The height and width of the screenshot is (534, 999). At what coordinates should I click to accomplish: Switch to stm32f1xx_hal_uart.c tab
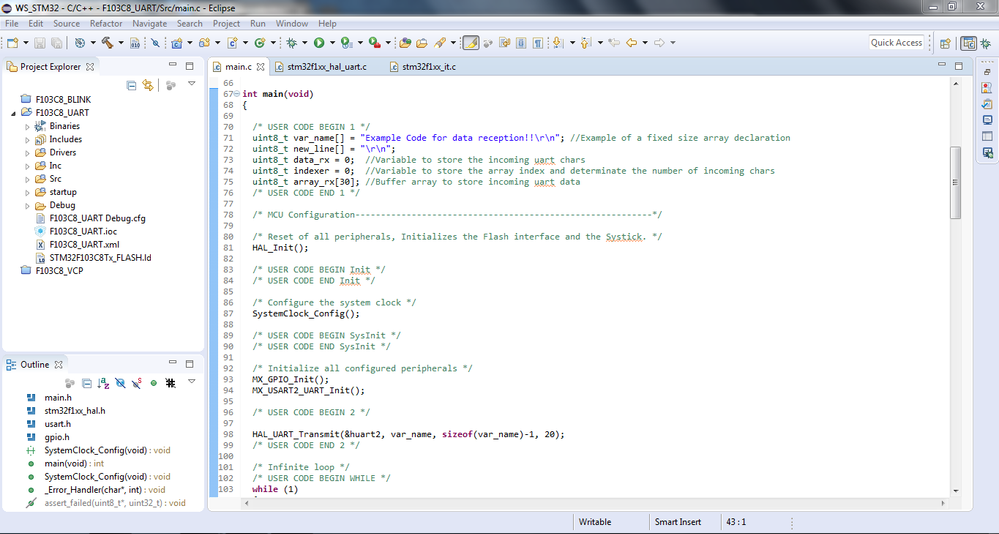[320, 66]
